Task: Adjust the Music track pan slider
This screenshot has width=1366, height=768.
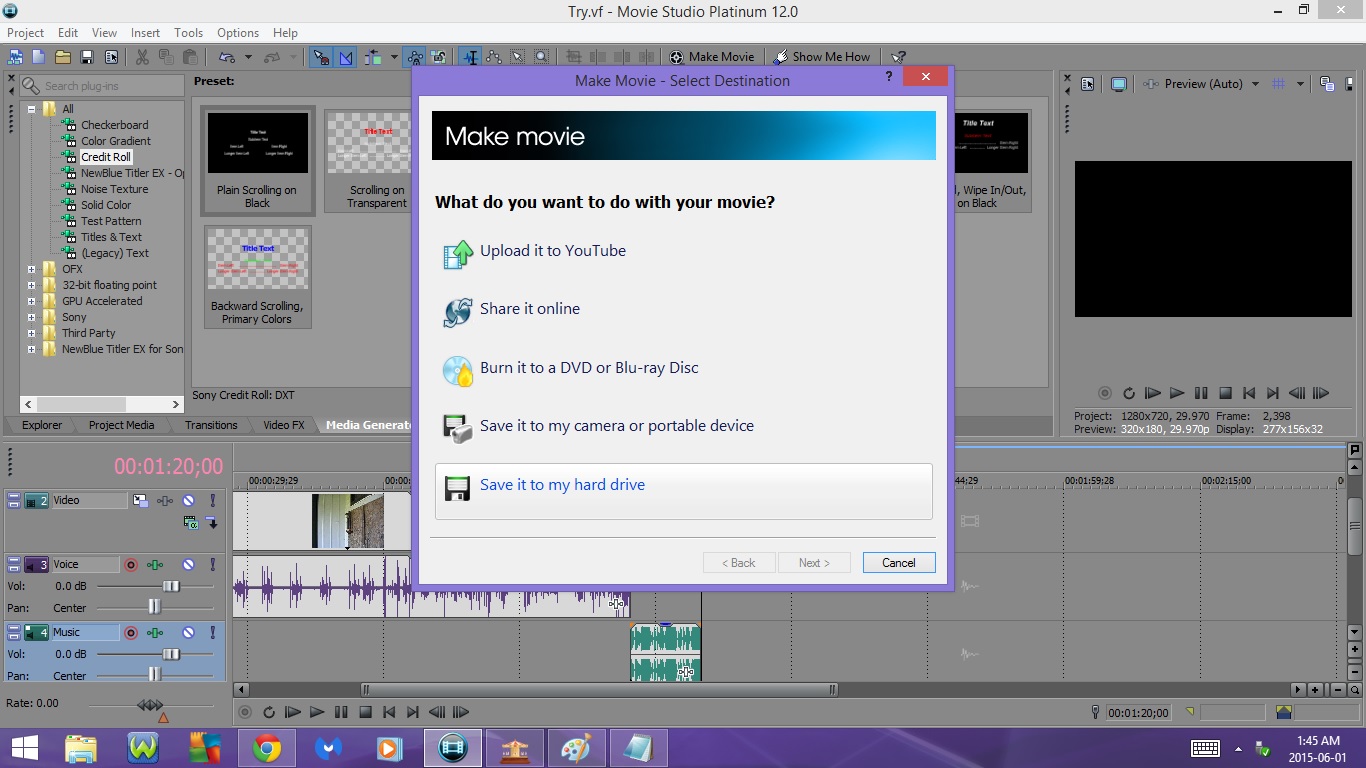Action: [x=154, y=675]
